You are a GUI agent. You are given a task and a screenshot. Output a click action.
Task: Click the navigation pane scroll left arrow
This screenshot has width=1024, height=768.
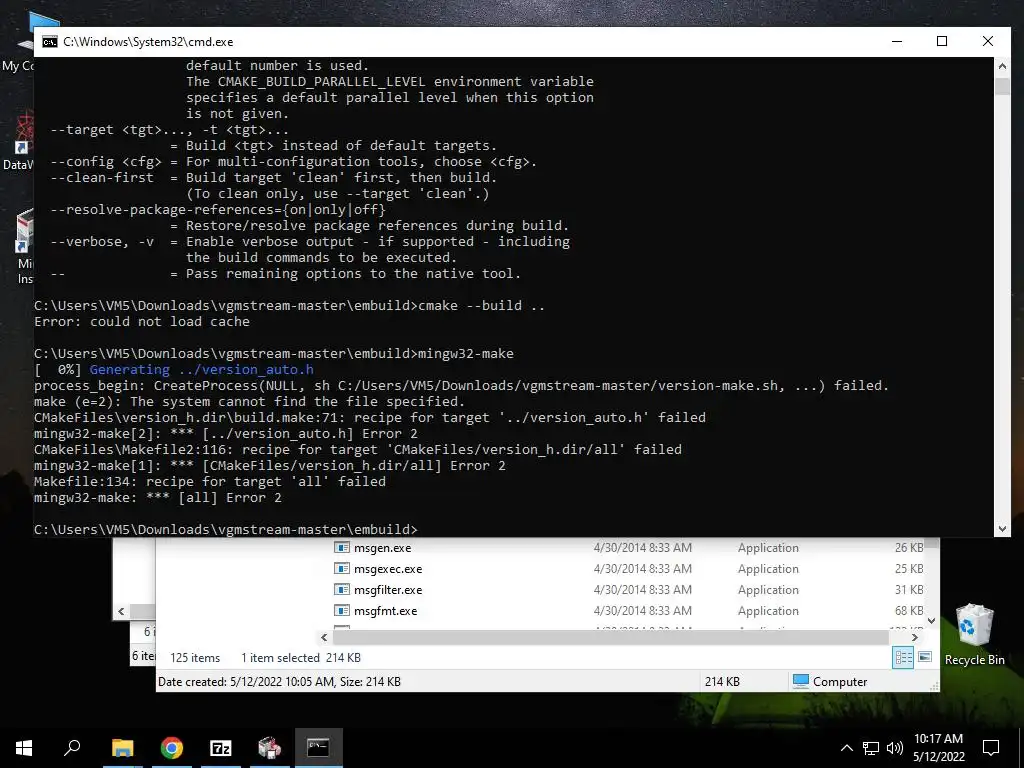[x=121, y=611]
